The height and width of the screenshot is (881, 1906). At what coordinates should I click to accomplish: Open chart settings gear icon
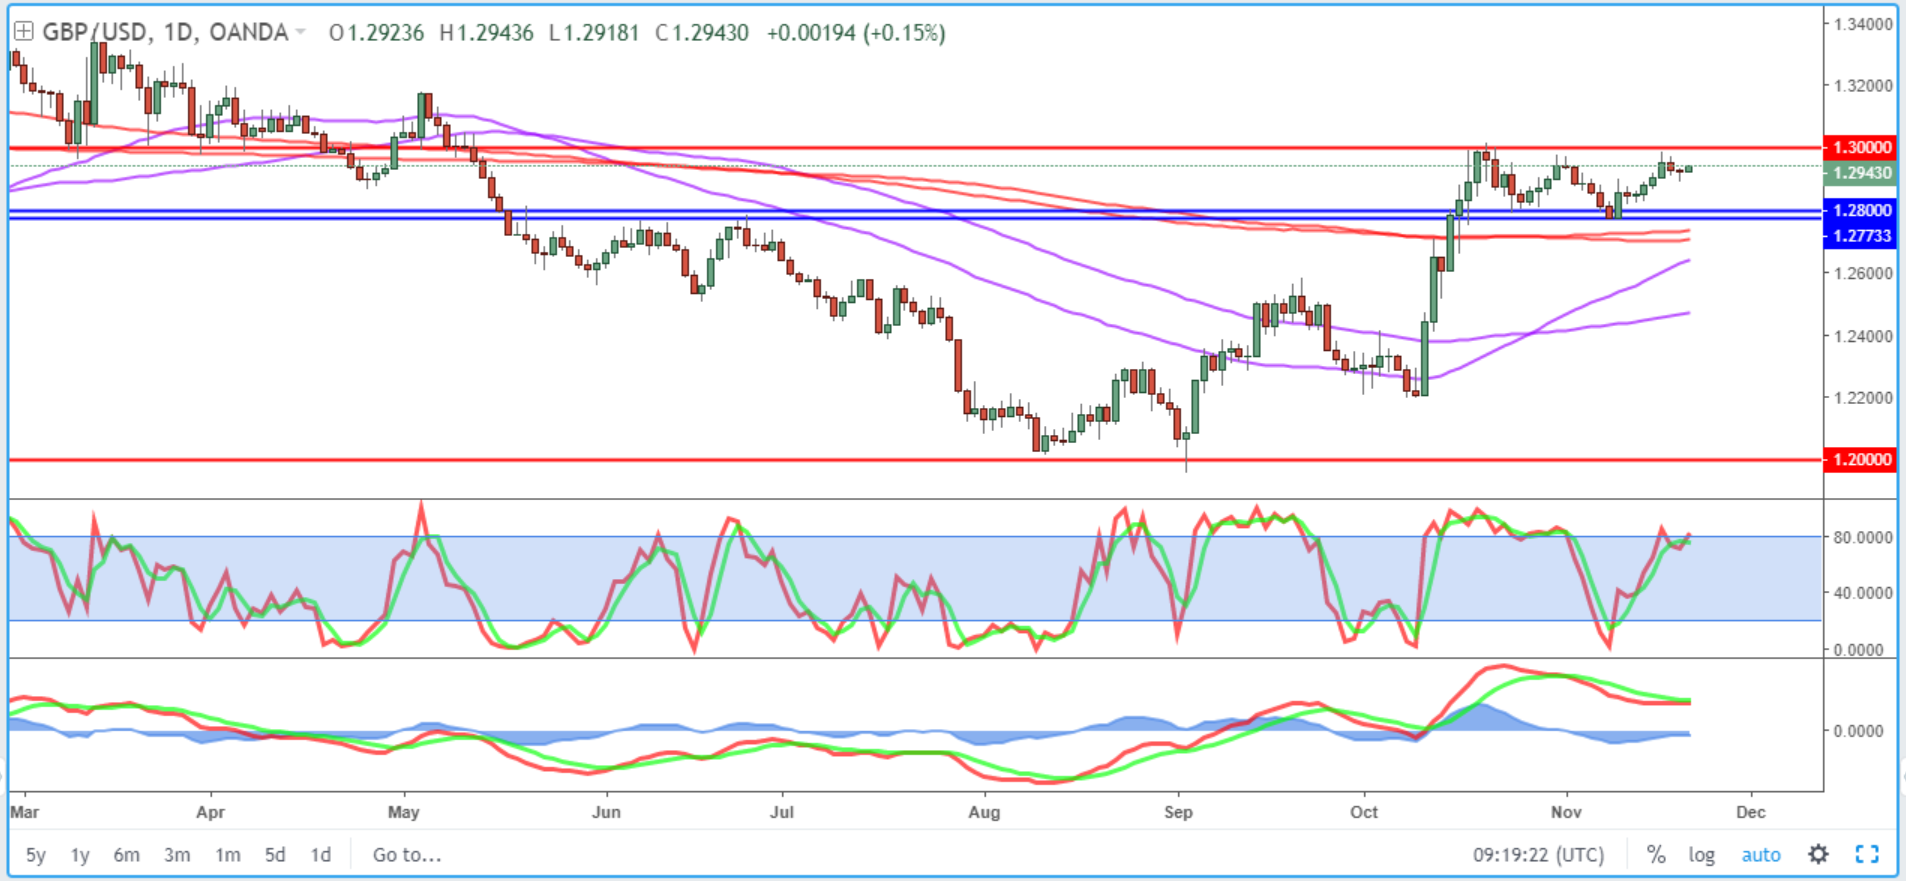coord(1819,854)
